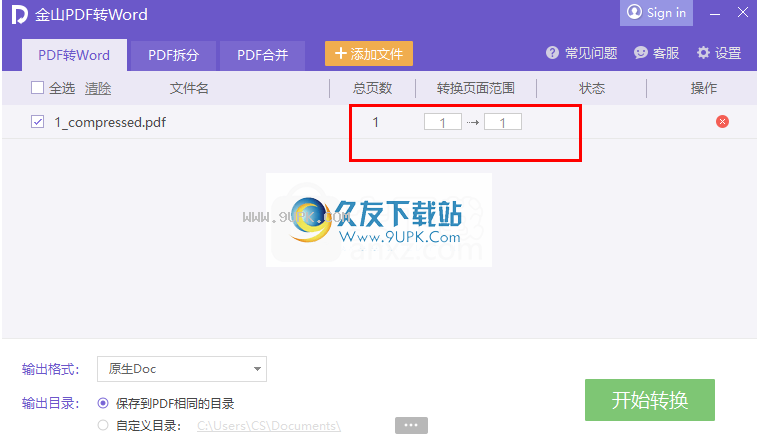Select 保存到PDF相同的目录 radio button
758x440 pixels.
pyautogui.click(x=103, y=403)
